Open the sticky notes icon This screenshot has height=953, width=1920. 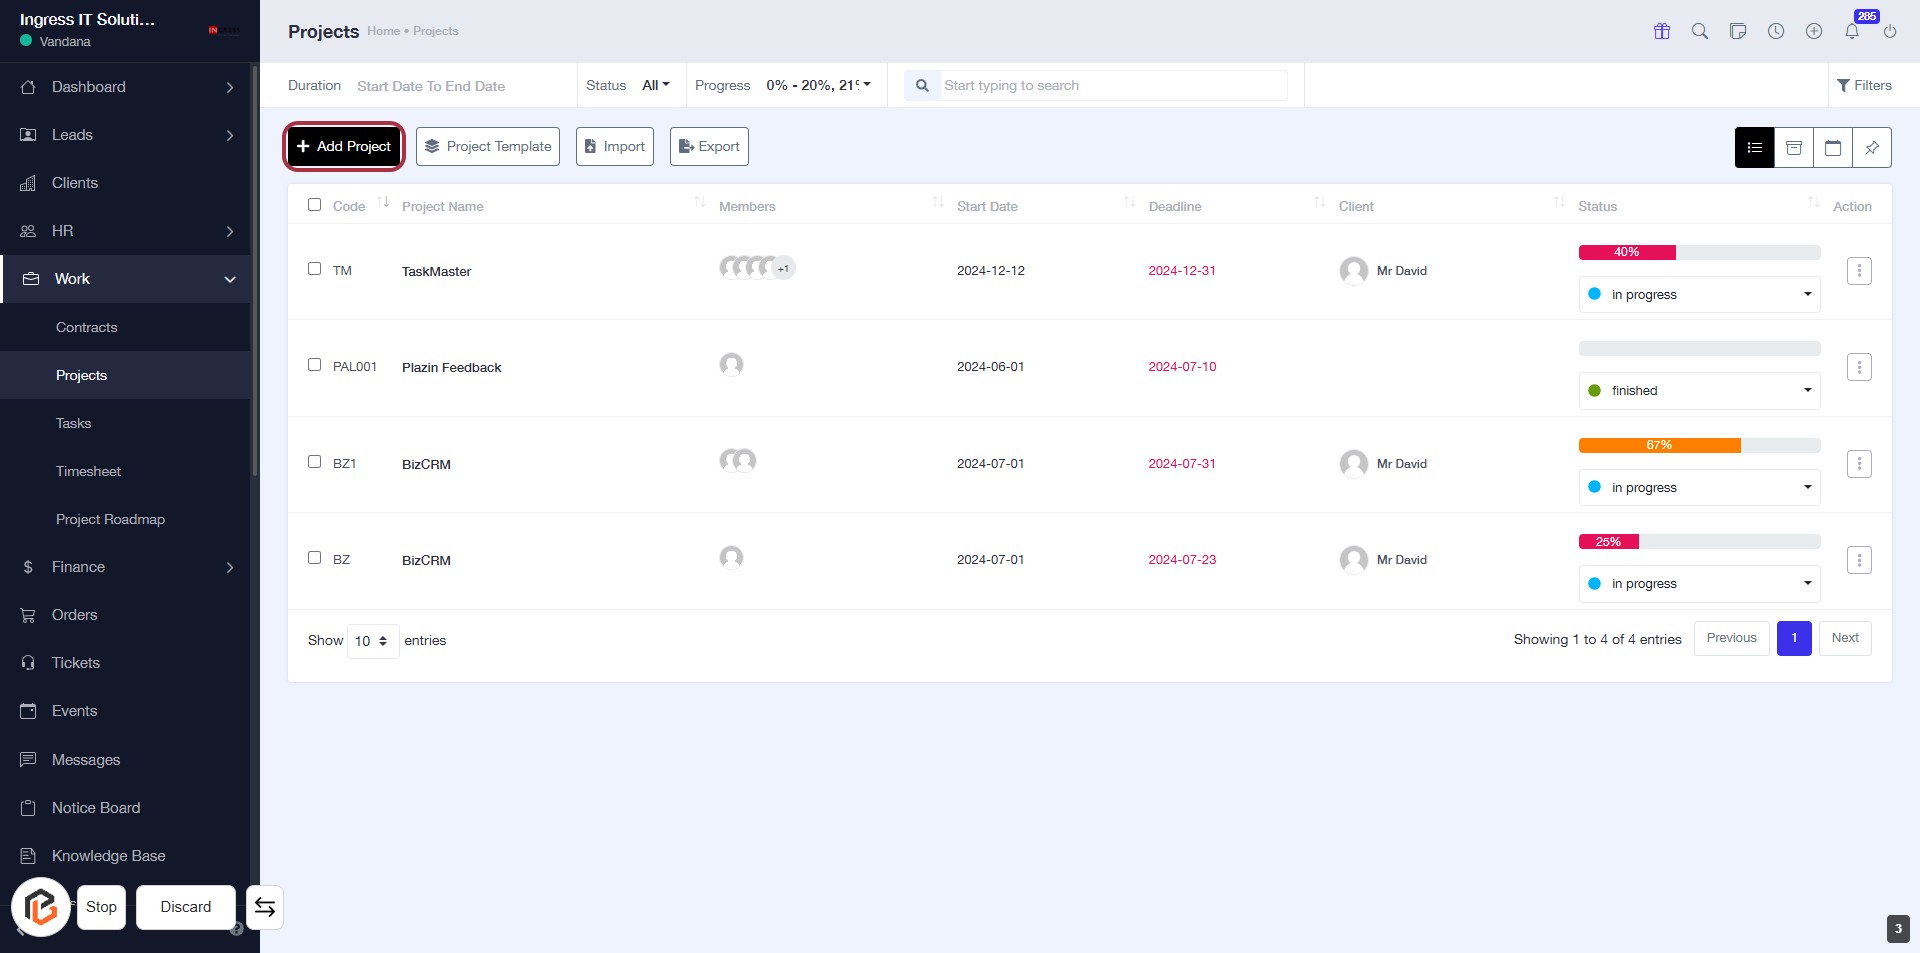coord(1738,31)
